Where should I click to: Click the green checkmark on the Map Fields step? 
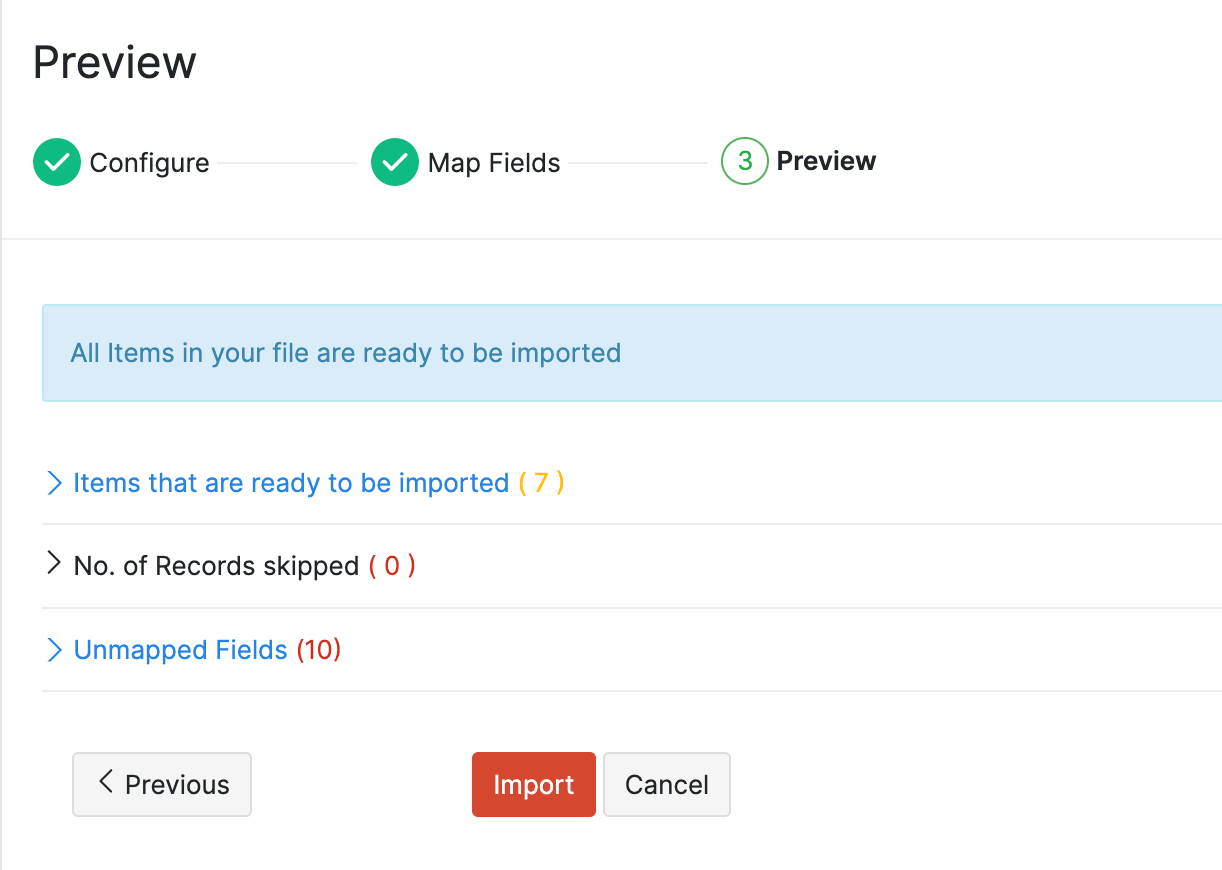pos(395,162)
